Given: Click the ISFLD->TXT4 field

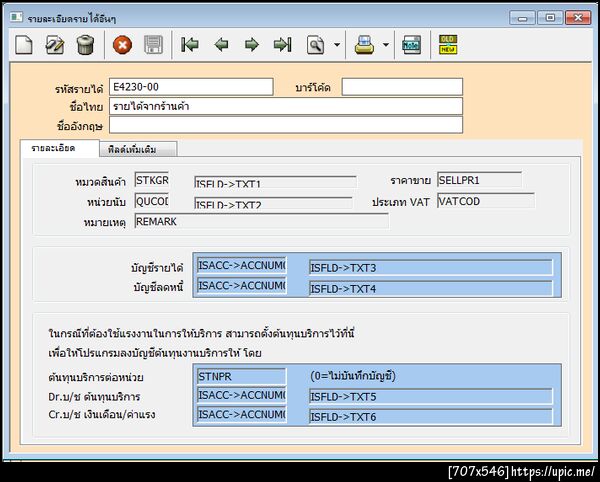Looking at the screenshot, I should pos(430,288).
